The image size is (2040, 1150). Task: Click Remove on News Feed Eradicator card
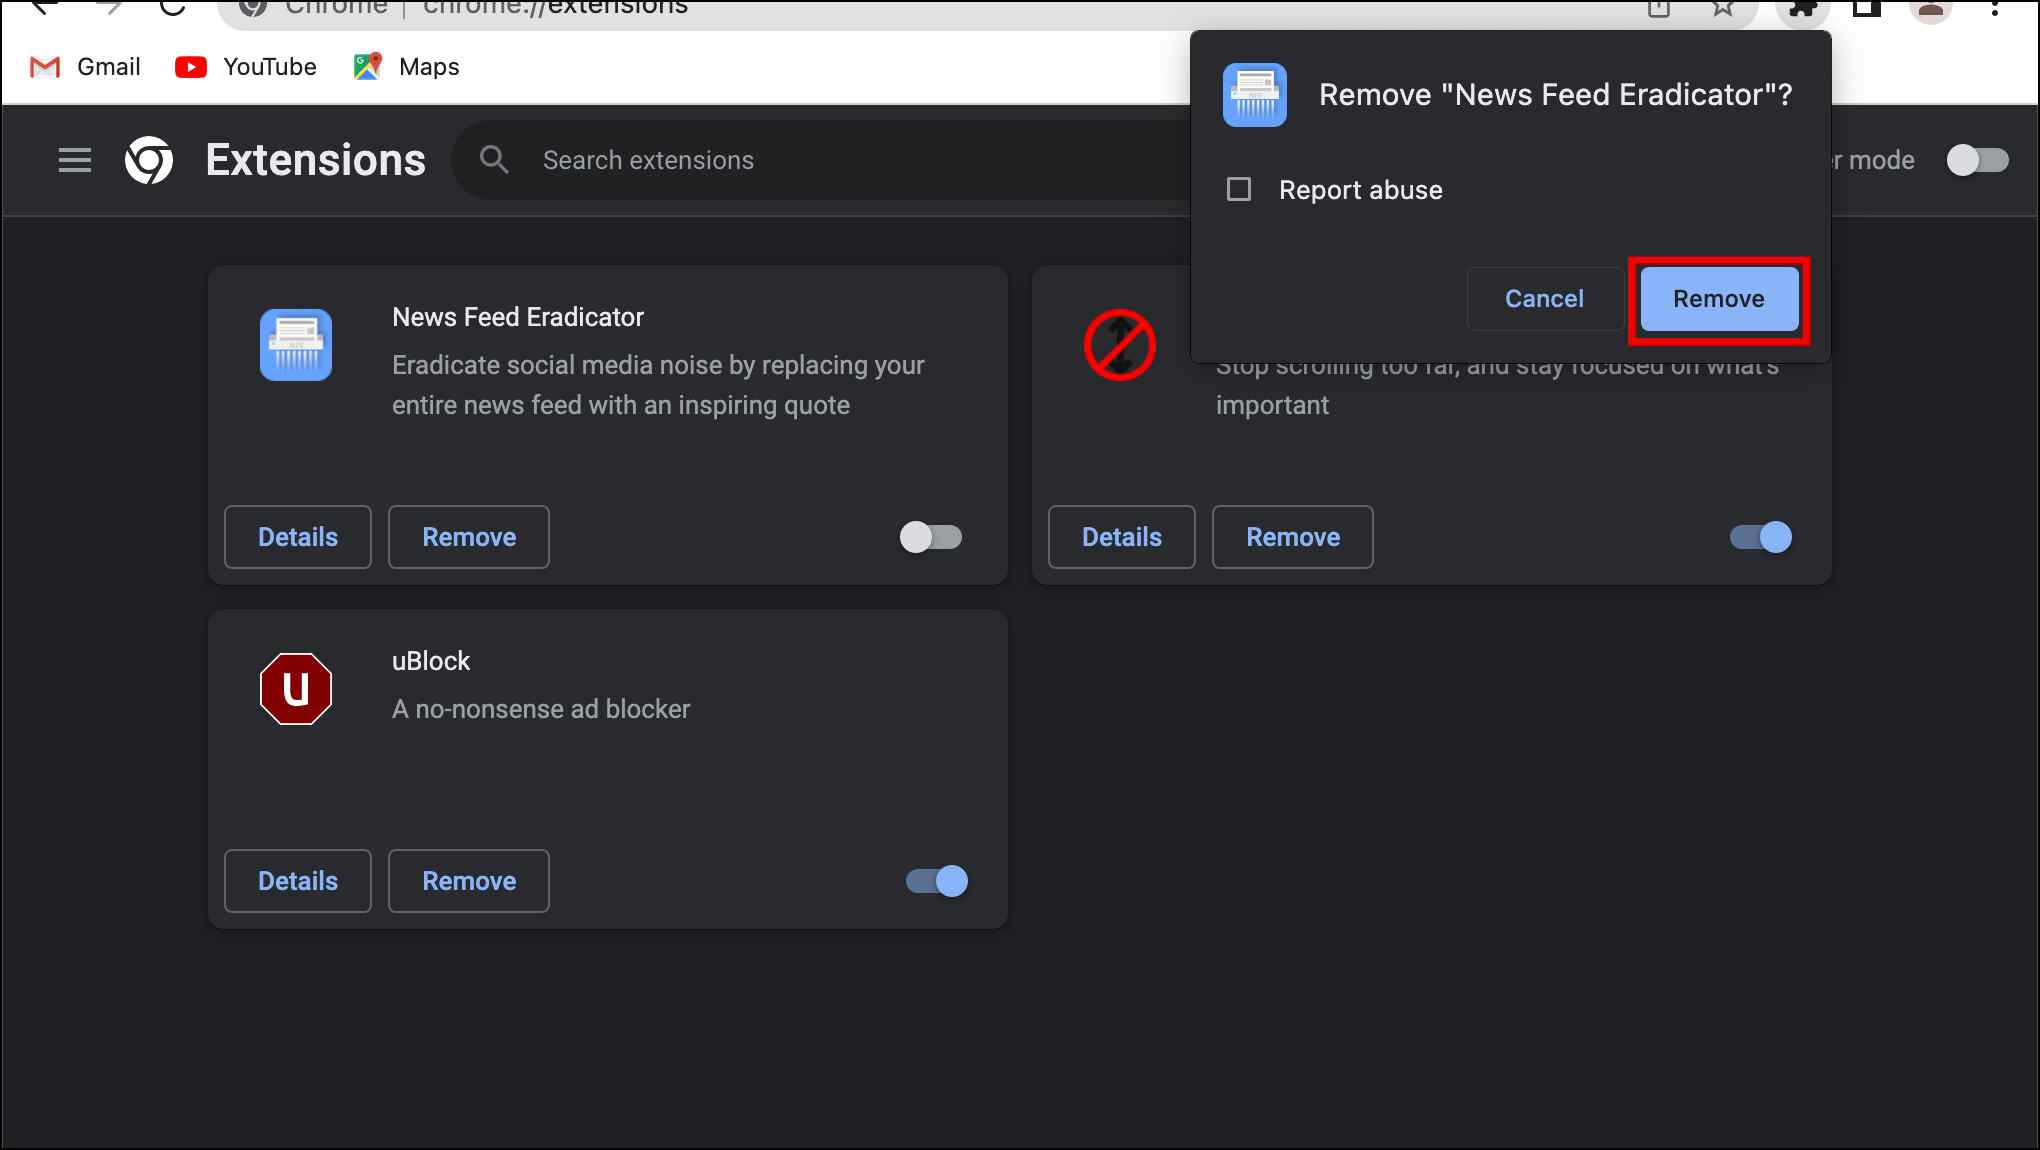coord(469,537)
